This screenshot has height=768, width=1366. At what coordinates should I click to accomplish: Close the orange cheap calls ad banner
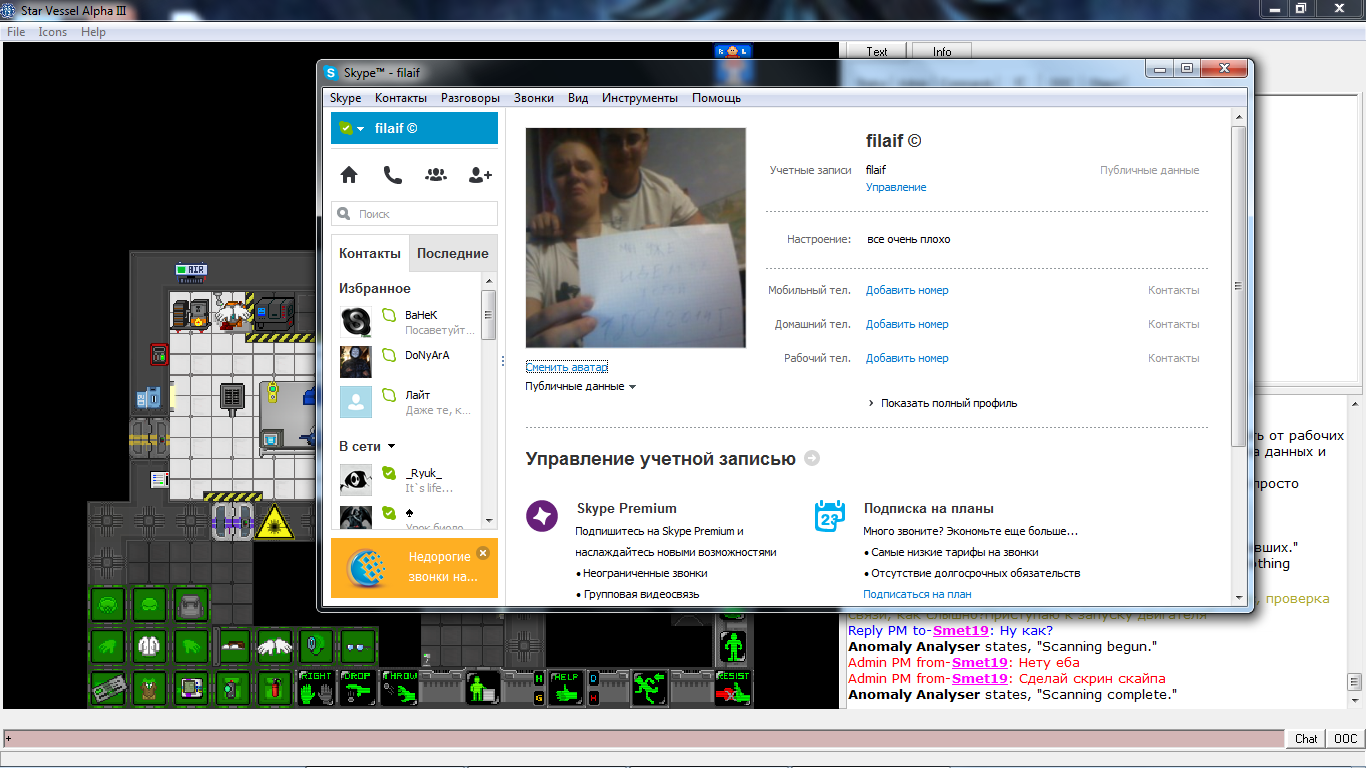point(483,553)
